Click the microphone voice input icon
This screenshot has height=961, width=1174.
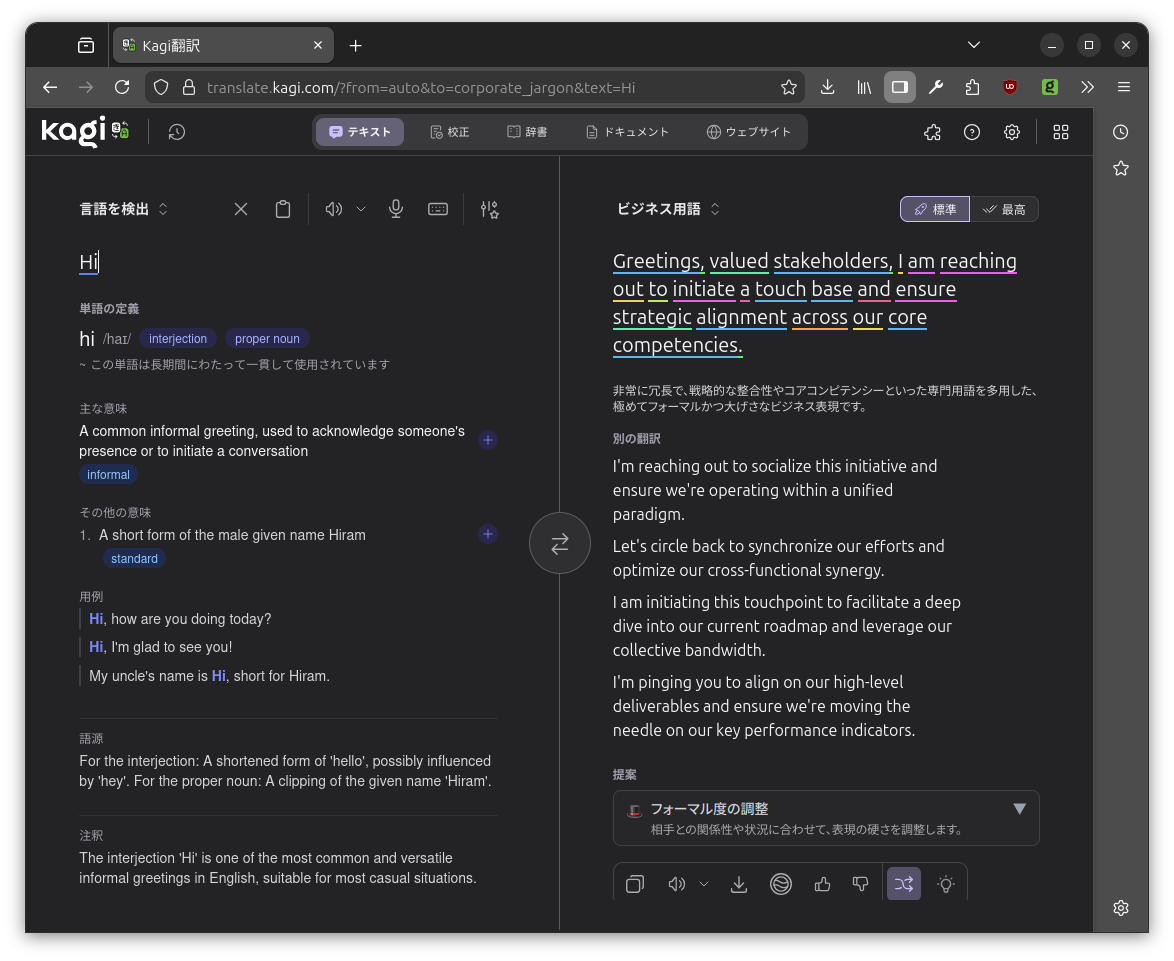pos(396,209)
